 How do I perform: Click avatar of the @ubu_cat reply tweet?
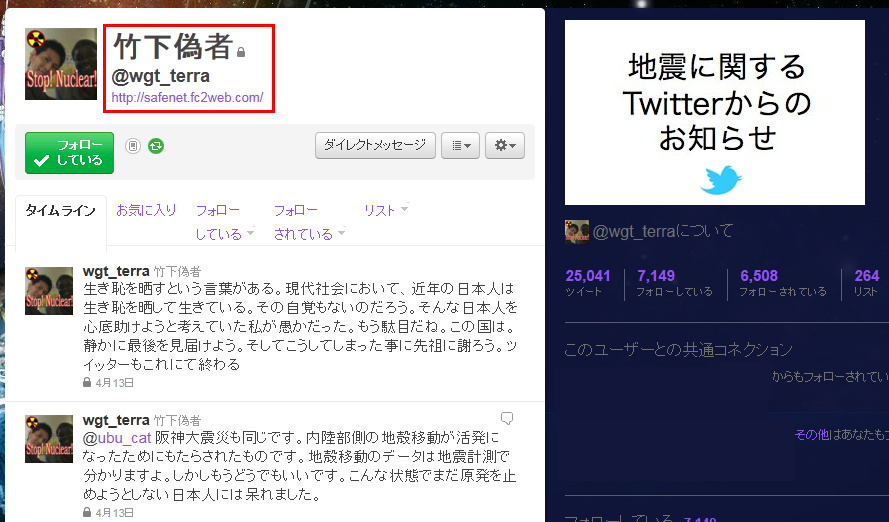[x=49, y=439]
